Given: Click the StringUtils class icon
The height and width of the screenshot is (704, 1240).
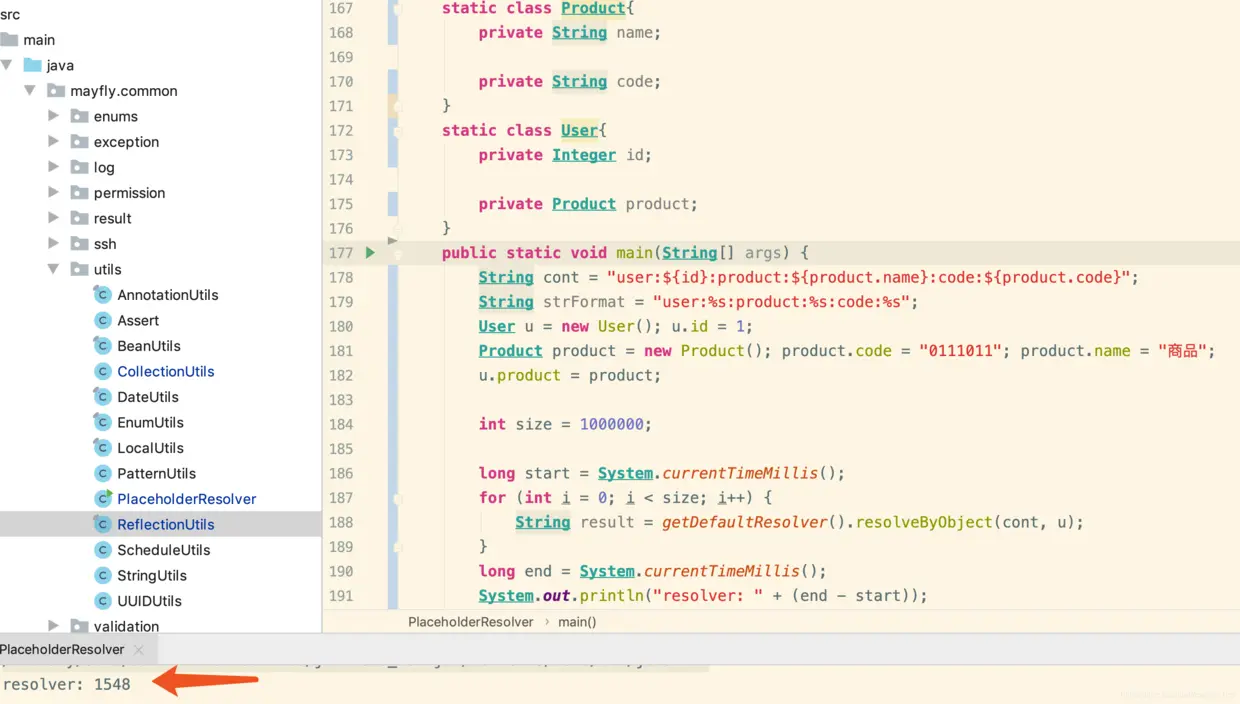Looking at the screenshot, I should (102, 575).
